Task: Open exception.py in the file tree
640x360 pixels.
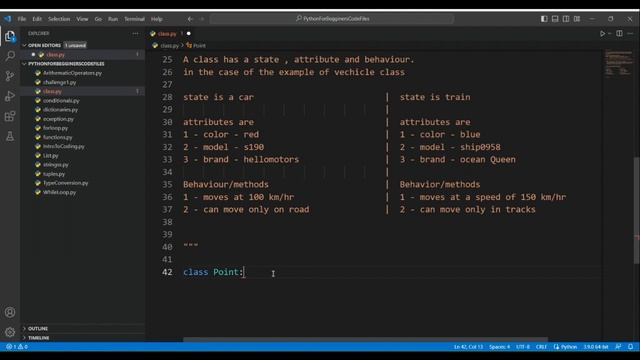Action: 58,119
